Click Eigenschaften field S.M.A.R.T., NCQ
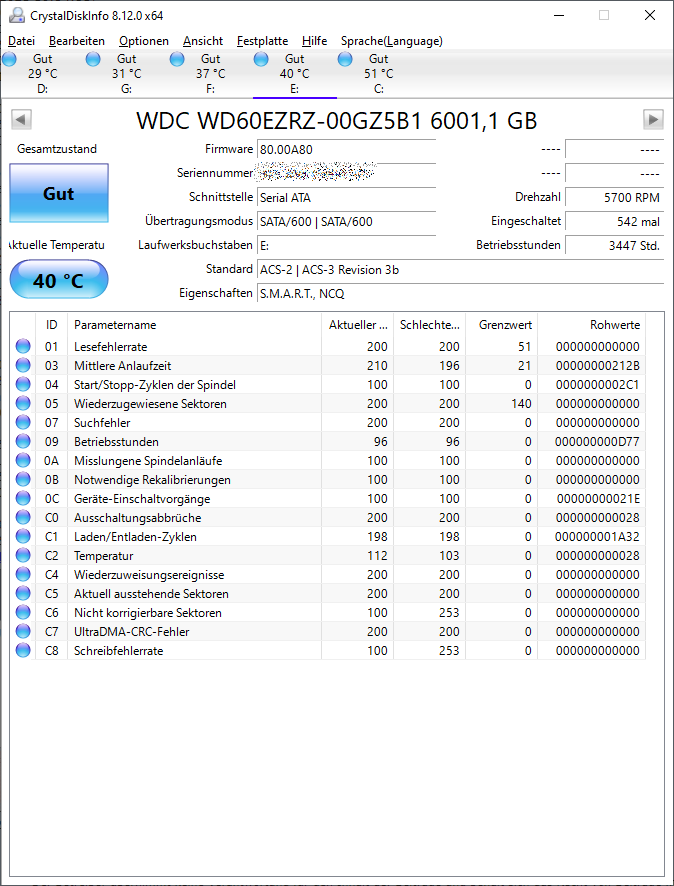This screenshot has height=886, width=674. (x=460, y=294)
